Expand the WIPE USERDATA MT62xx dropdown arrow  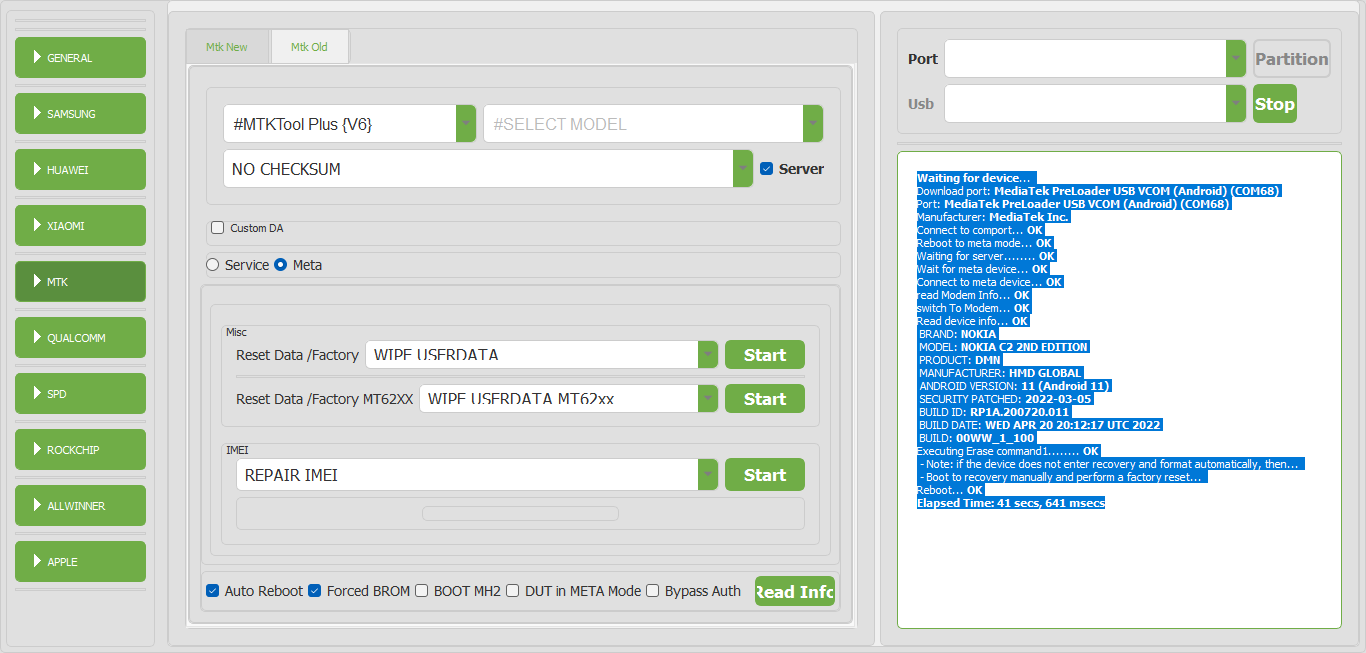point(708,399)
